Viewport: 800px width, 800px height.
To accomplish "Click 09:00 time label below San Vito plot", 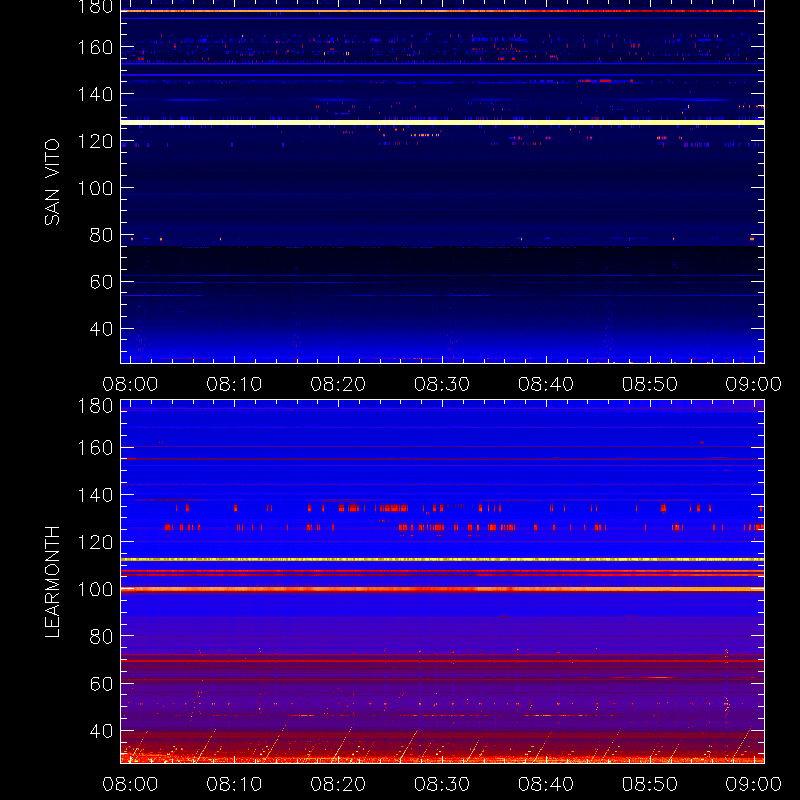I will [754, 384].
